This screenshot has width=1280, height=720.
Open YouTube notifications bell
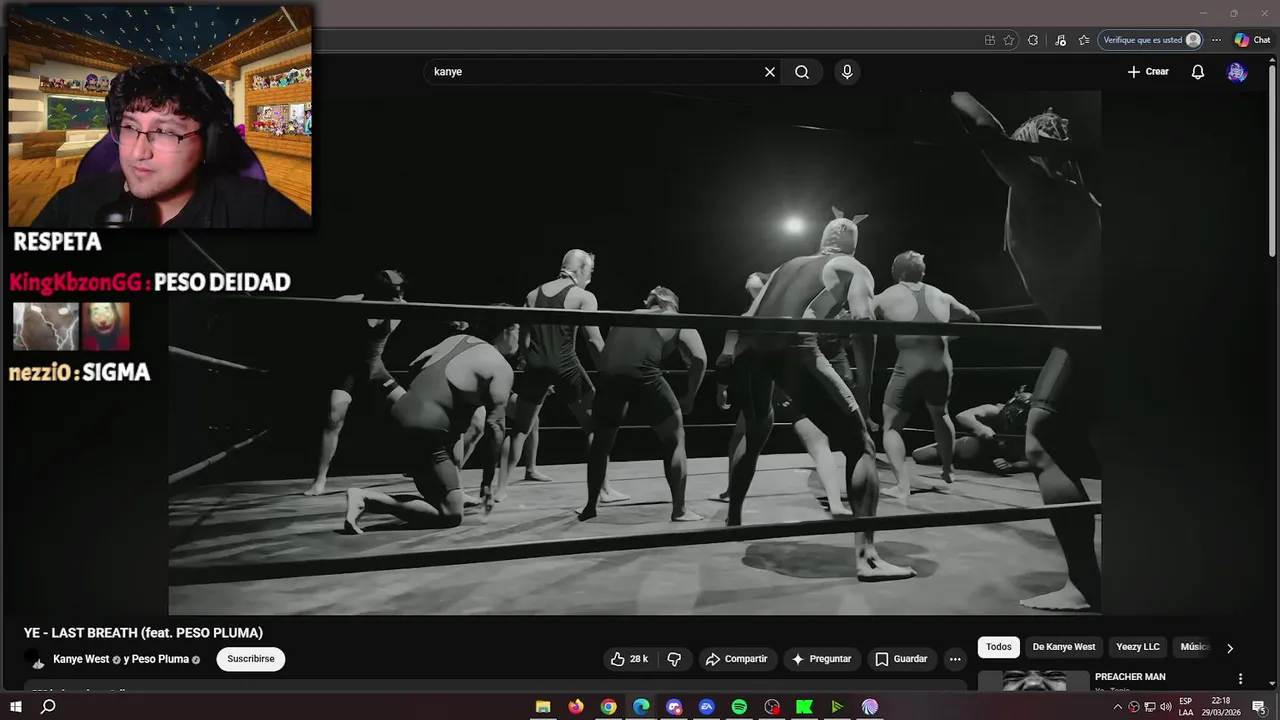click(x=1198, y=72)
